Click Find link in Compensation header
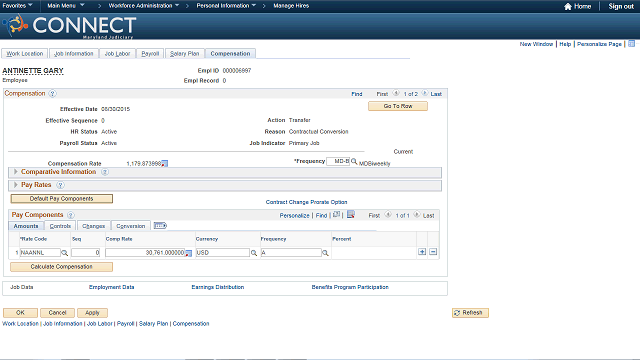This screenshot has width=640, height=360. pyautogui.click(x=357, y=94)
